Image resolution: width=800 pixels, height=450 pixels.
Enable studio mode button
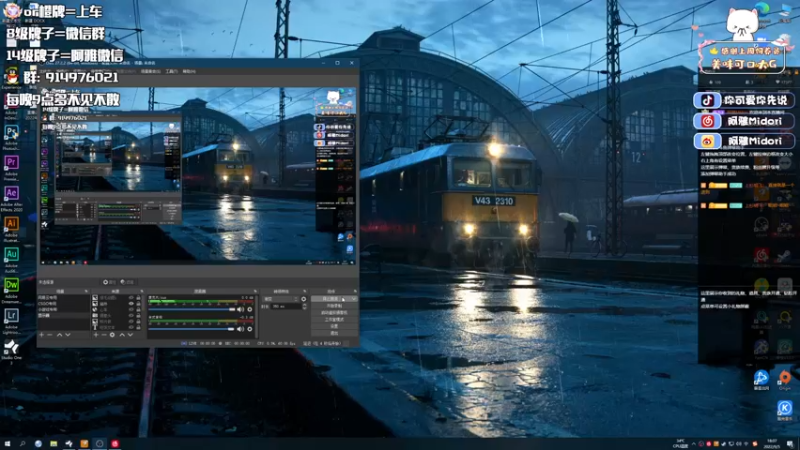[x=334, y=319]
